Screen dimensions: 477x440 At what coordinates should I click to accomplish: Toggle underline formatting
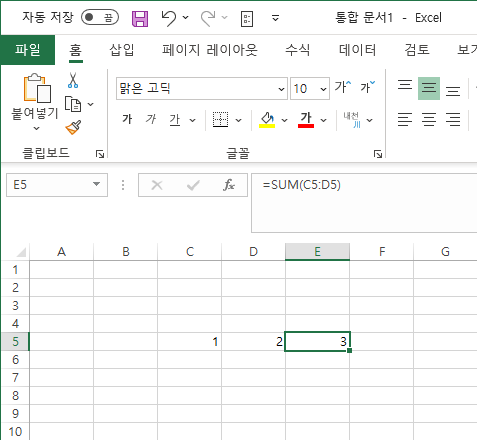coord(175,119)
